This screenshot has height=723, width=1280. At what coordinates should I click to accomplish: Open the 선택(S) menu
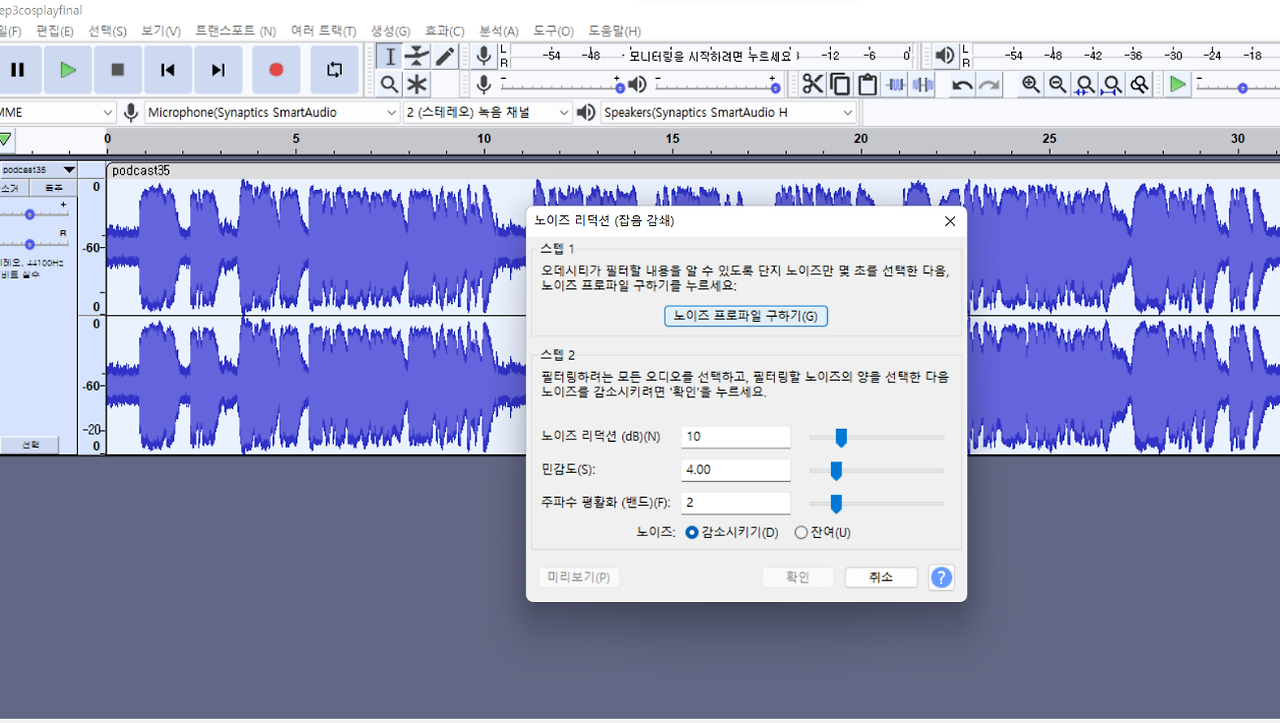point(108,31)
